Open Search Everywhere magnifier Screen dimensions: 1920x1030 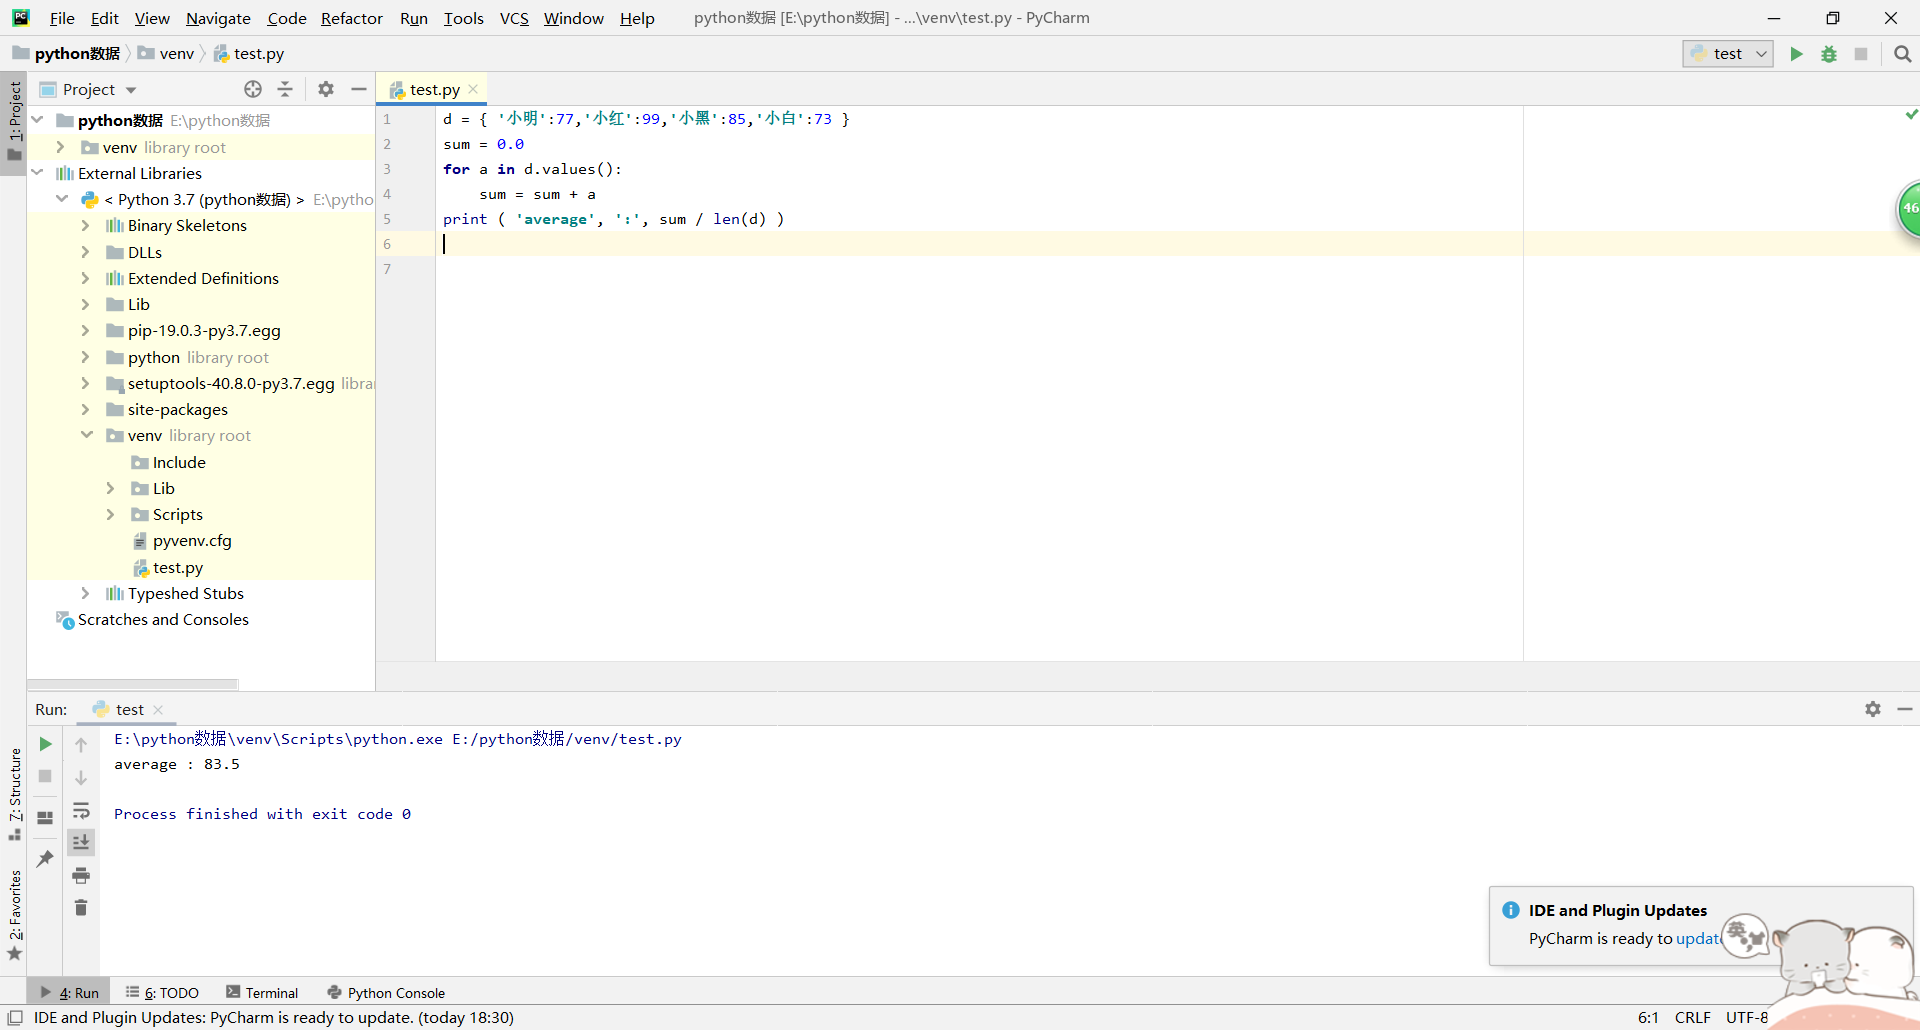click(1902, 54)
